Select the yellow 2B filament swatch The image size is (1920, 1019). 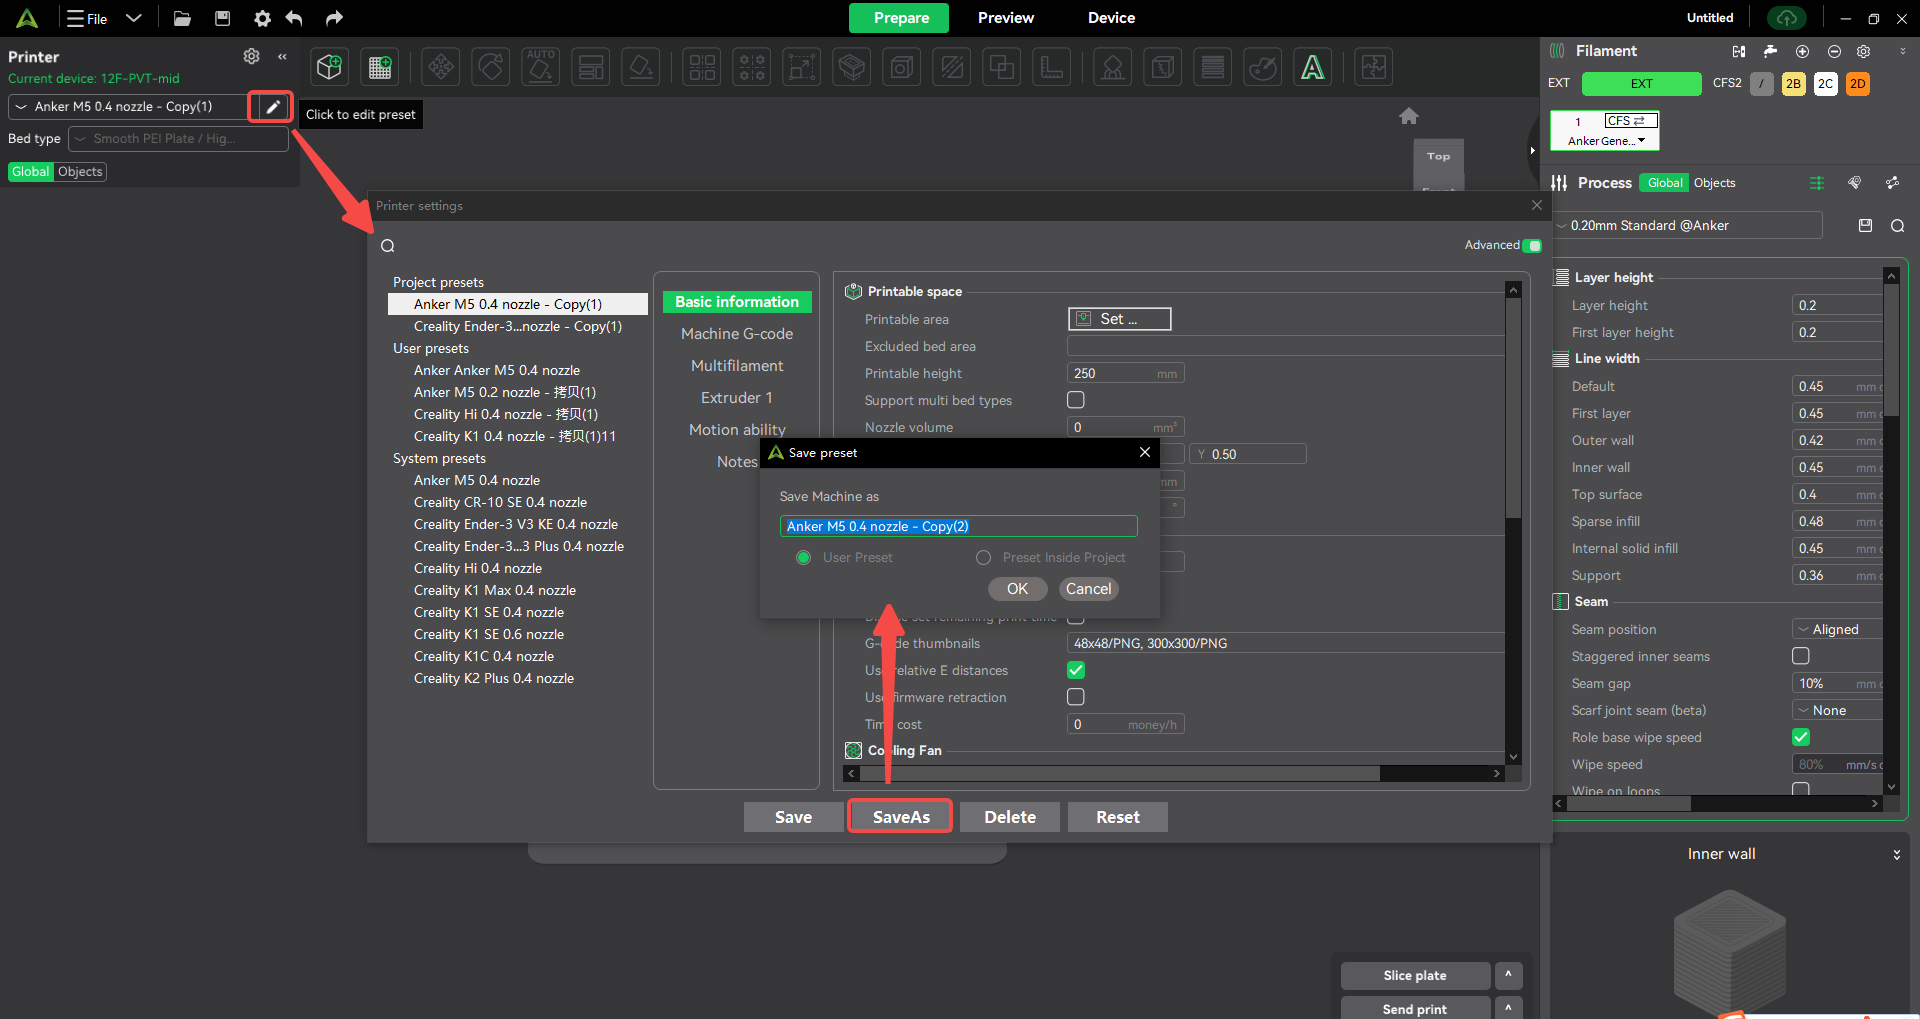point(1793,84)
